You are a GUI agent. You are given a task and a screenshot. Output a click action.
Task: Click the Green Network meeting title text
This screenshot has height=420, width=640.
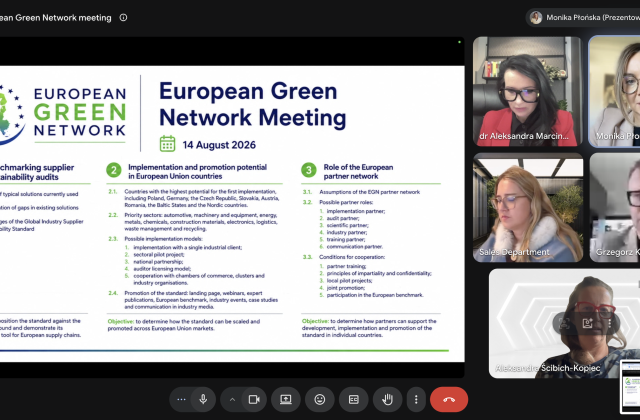coord(56,18)
